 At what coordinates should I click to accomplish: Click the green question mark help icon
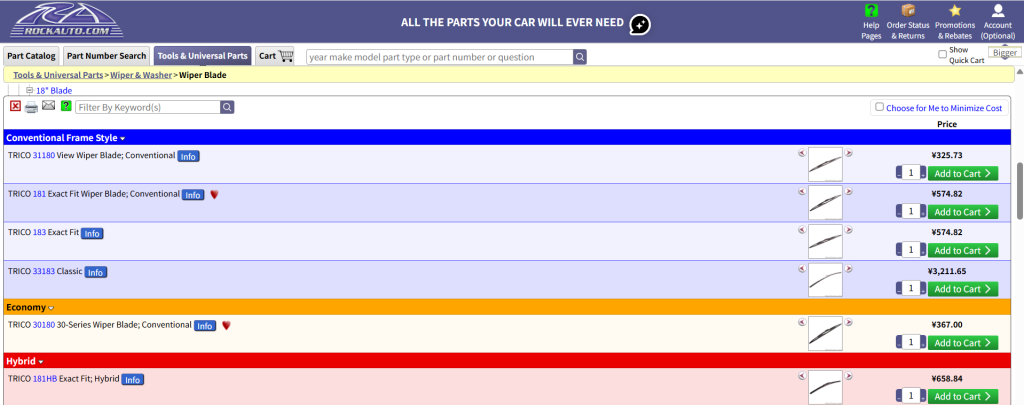pos(66,106)
